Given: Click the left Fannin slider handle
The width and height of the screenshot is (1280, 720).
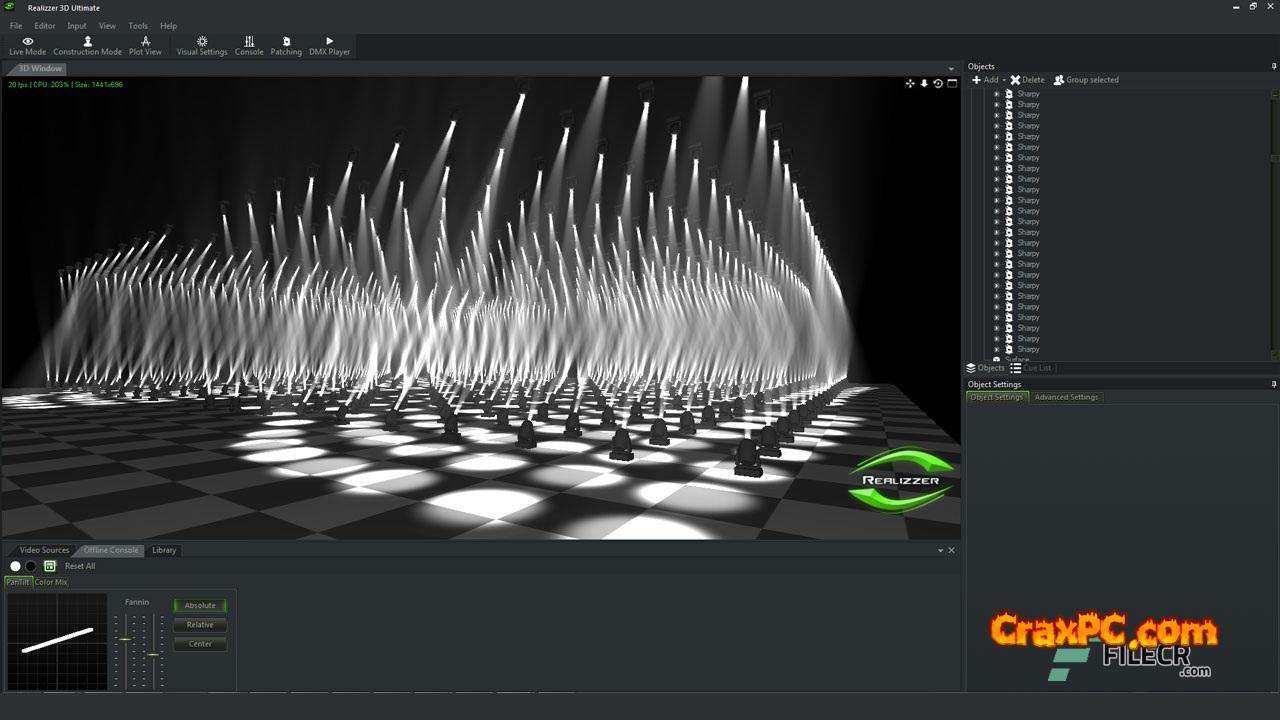Looking at the screenshot, I should [125, 639].
